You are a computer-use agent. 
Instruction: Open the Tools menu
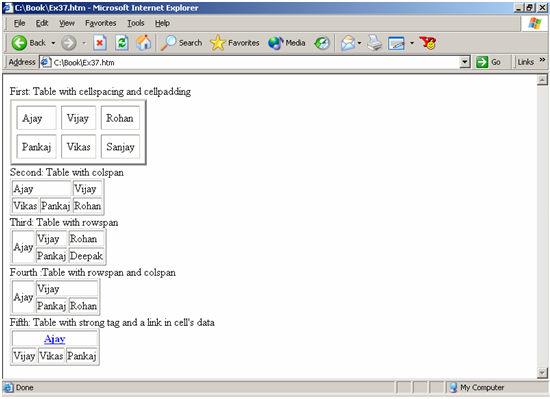tap(135, 23)
